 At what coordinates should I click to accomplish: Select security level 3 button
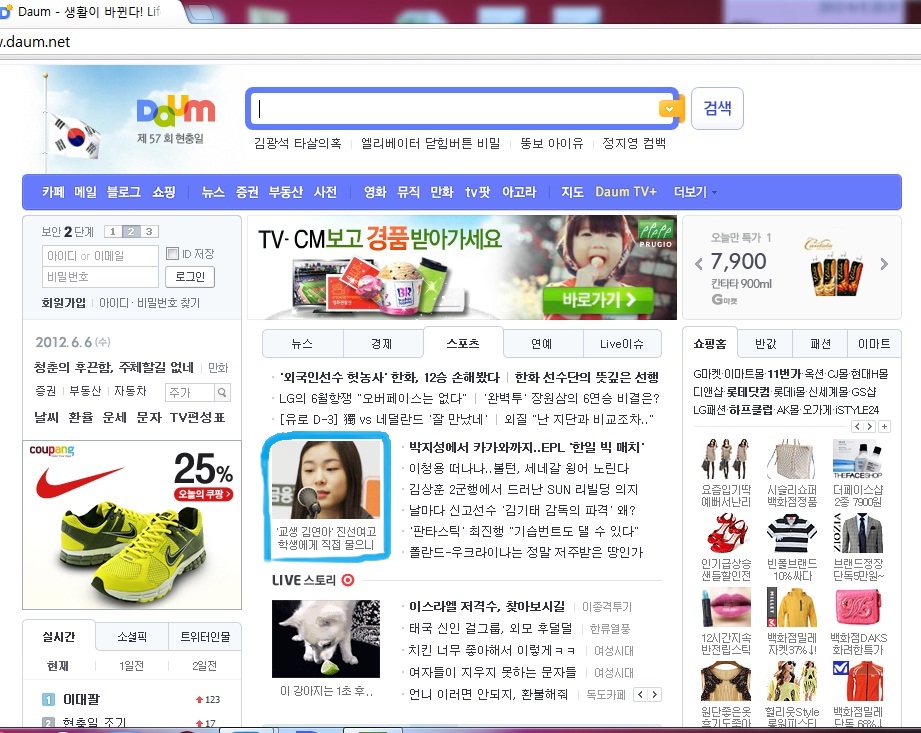[x=149, y=231]
